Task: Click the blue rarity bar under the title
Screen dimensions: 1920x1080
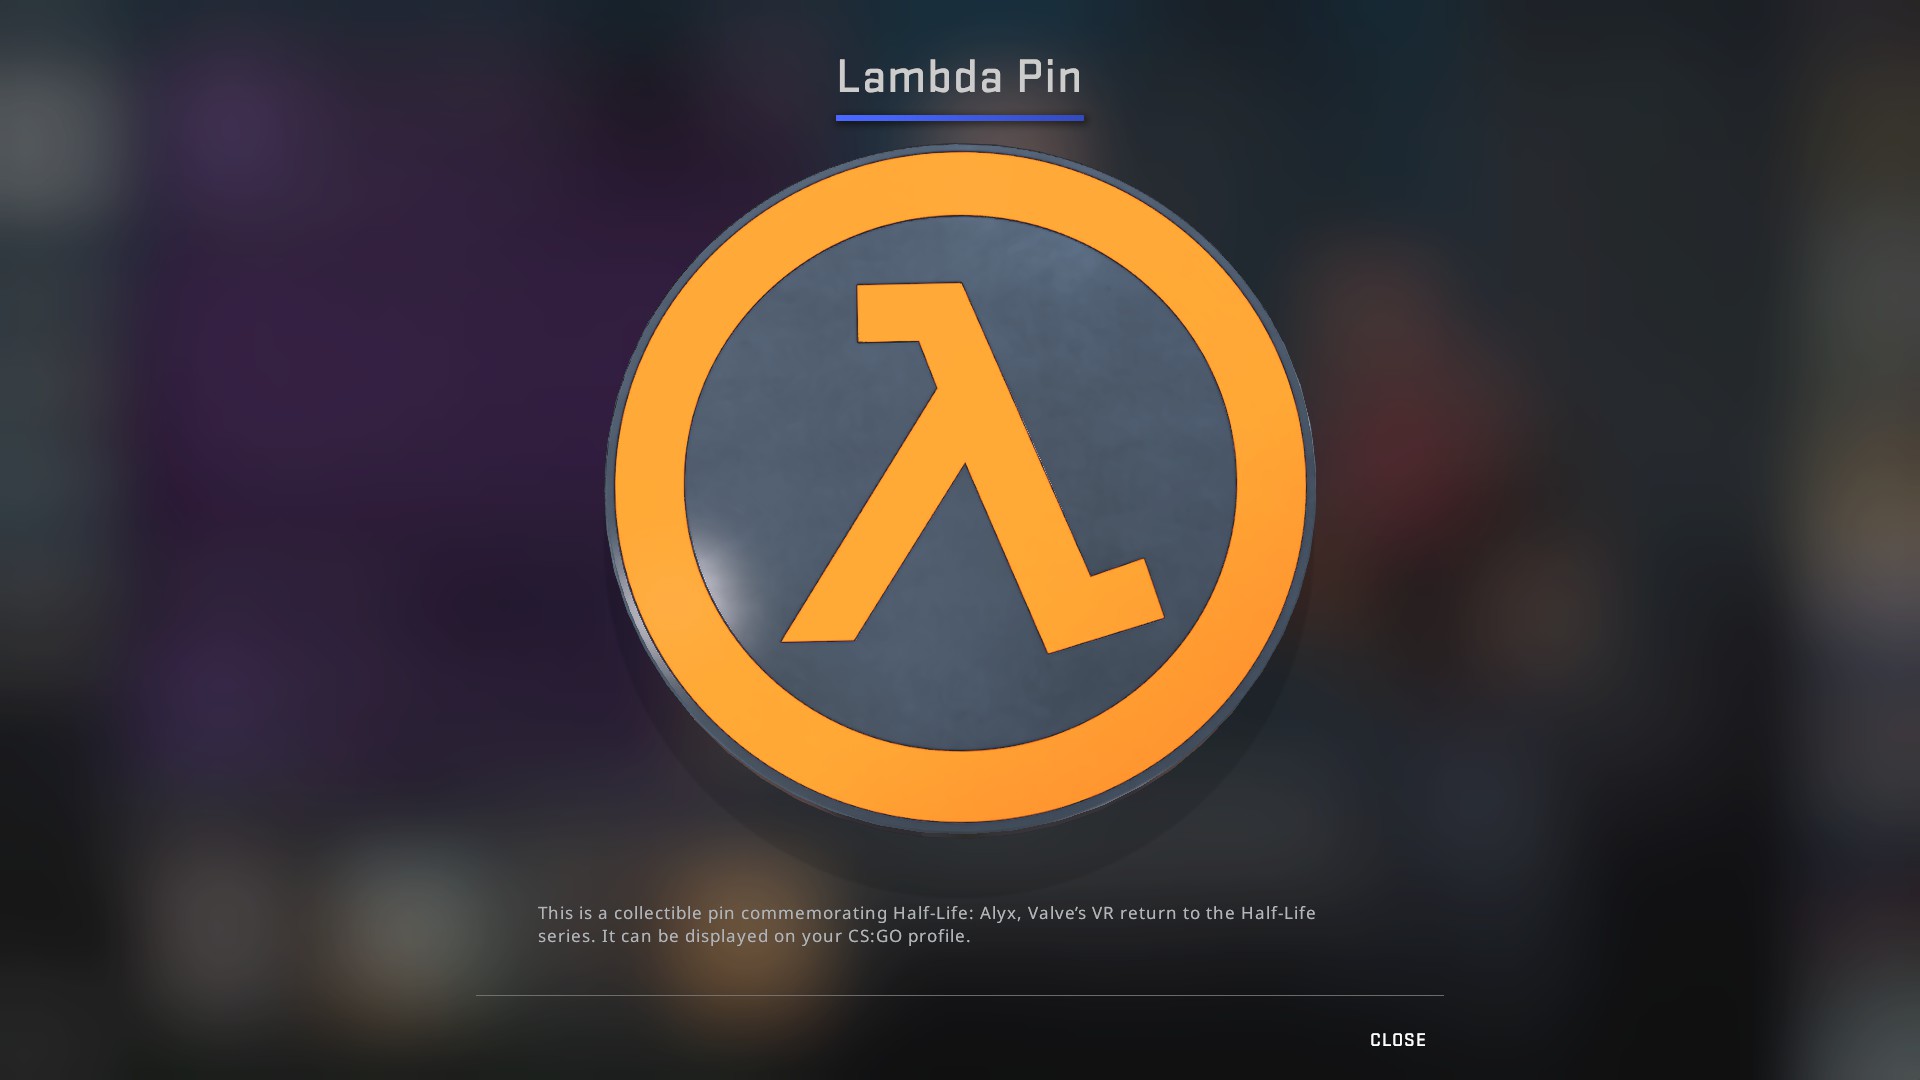Action: (959, 118)
